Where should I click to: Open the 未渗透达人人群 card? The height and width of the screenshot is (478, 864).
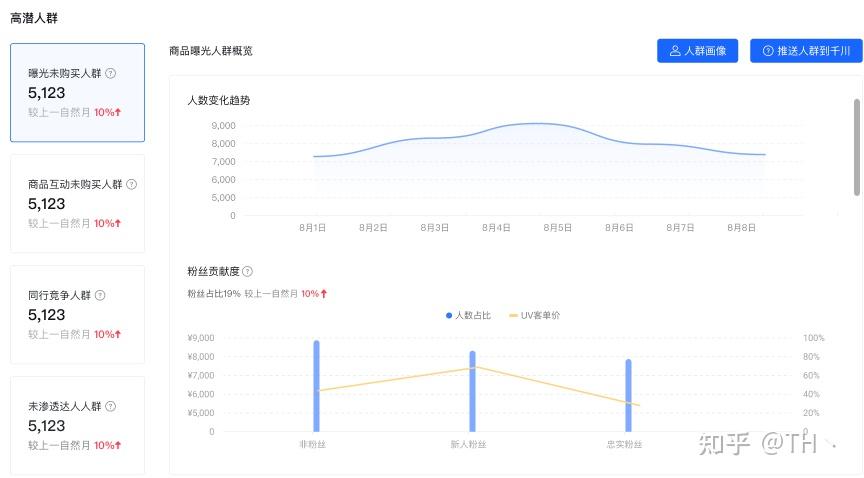[78, 425]
